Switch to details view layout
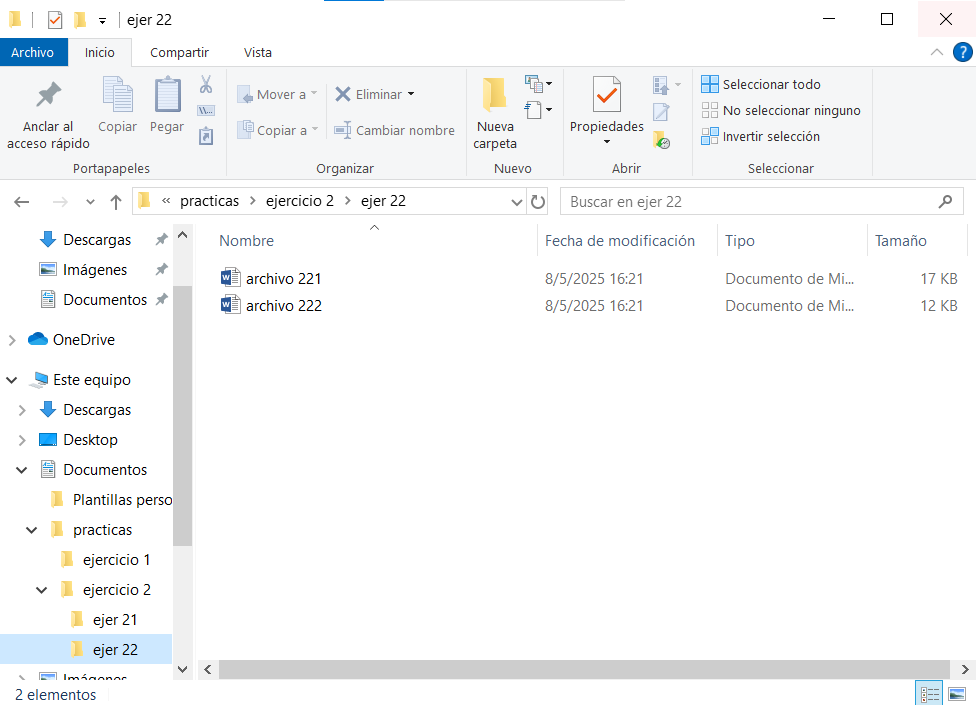The image size is (977, 705). (x=929, y=694)
